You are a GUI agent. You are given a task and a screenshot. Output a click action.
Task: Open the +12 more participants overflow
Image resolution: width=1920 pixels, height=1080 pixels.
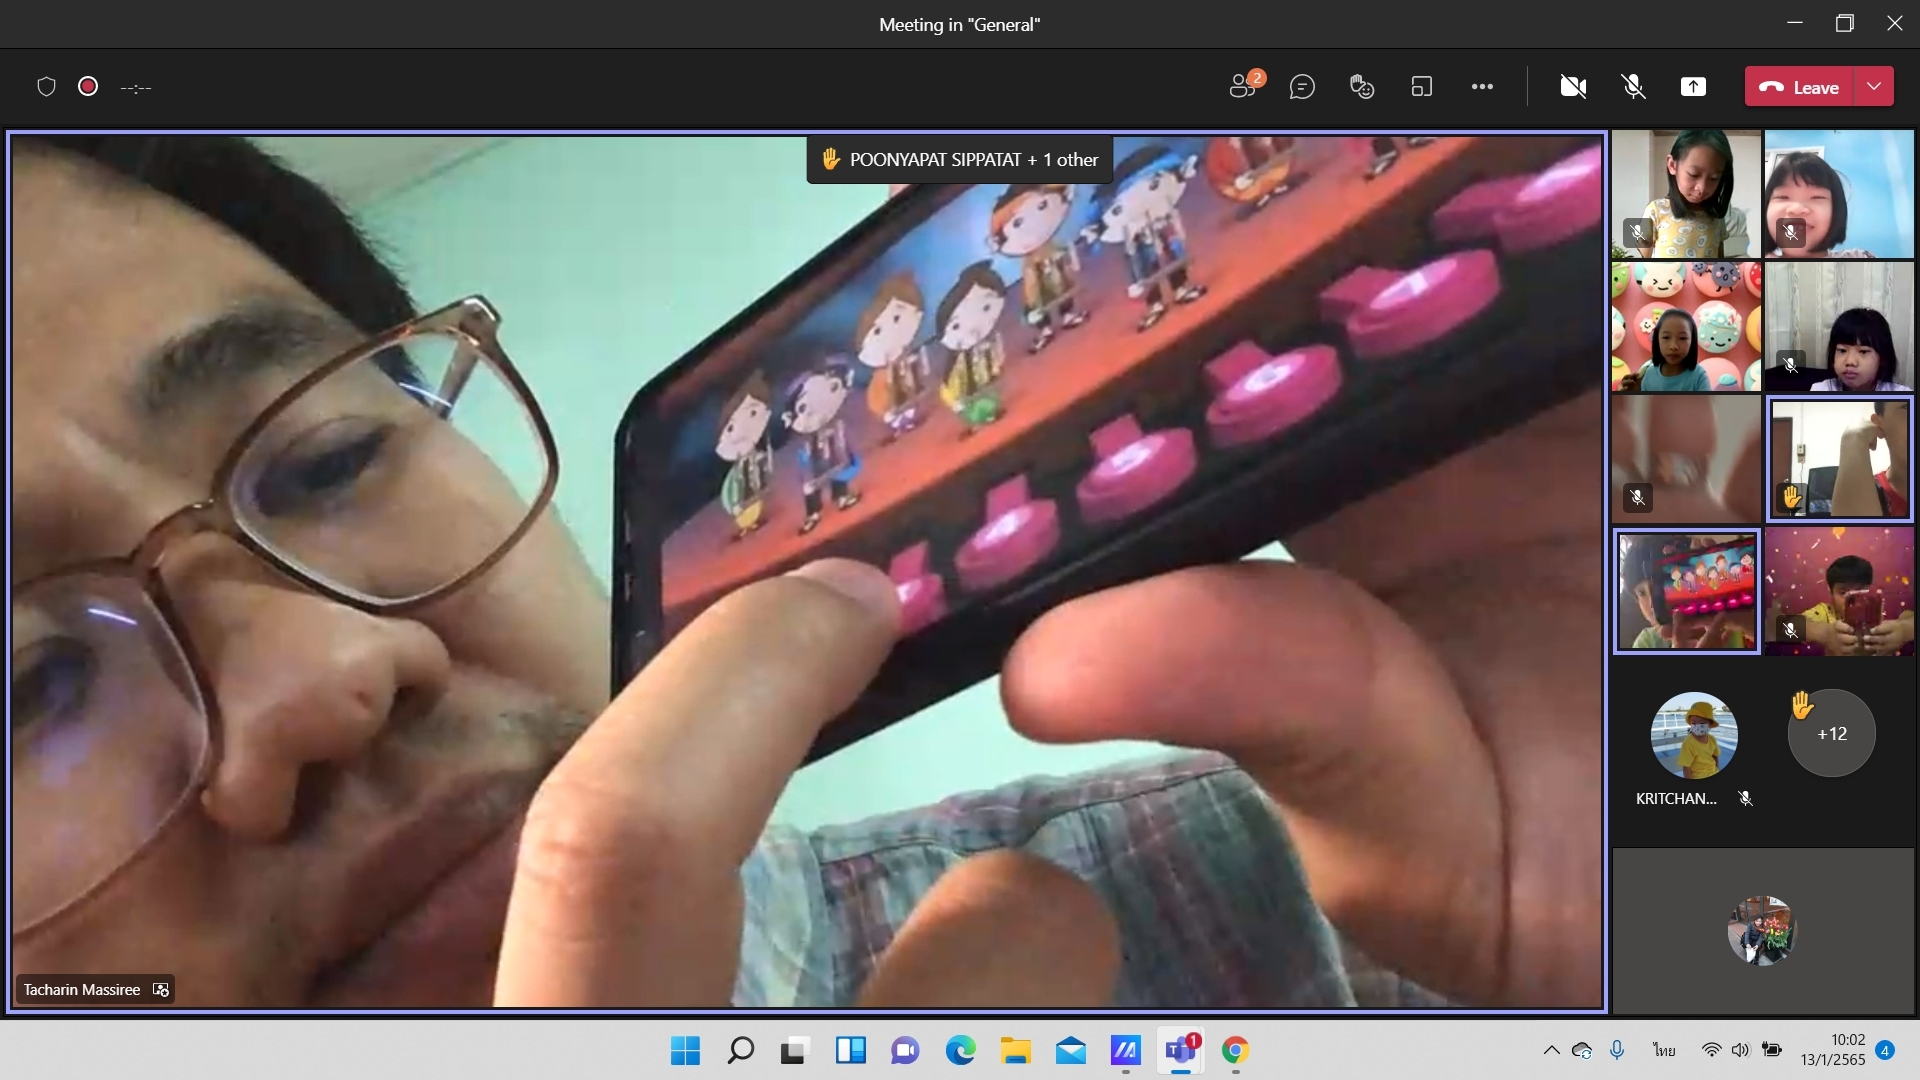(1832, 734)
